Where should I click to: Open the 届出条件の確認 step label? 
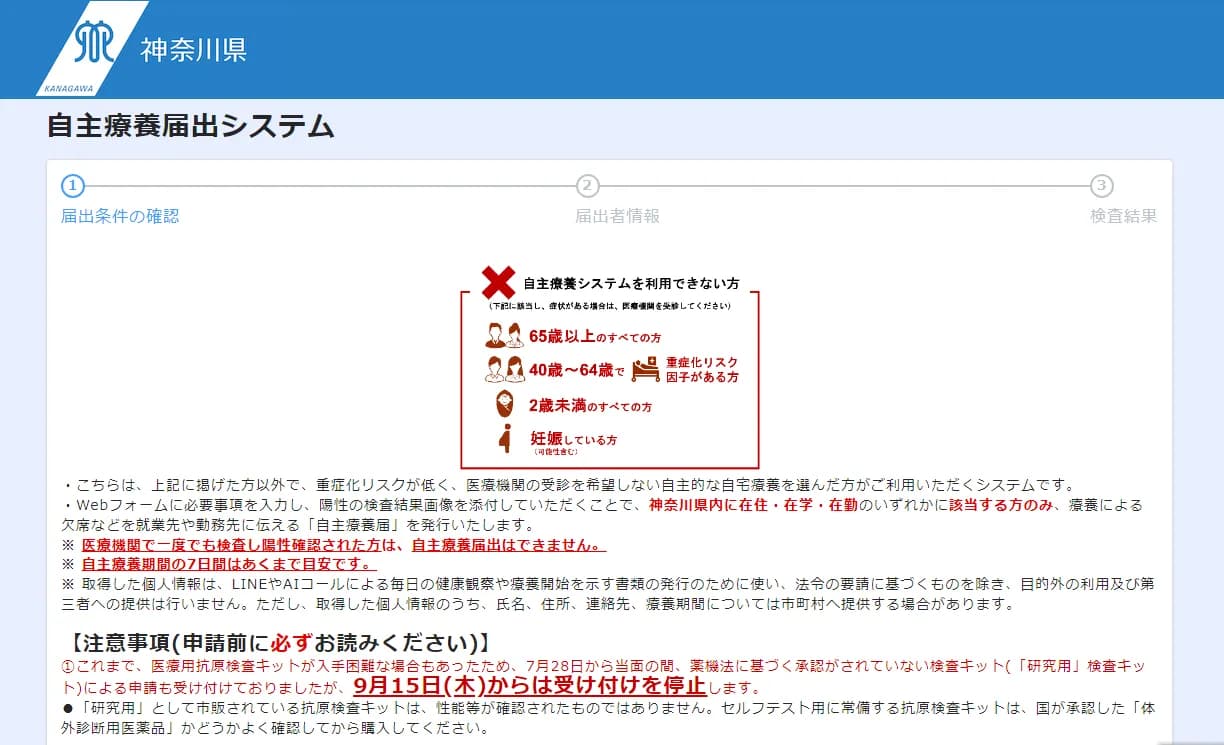(x=120, y=216)
